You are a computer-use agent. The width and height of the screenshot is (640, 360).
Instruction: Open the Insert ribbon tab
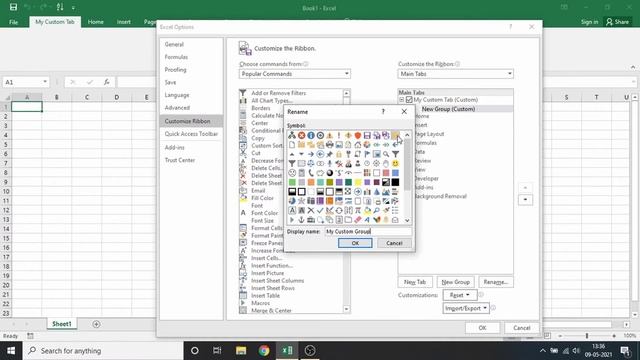[123, 22]
